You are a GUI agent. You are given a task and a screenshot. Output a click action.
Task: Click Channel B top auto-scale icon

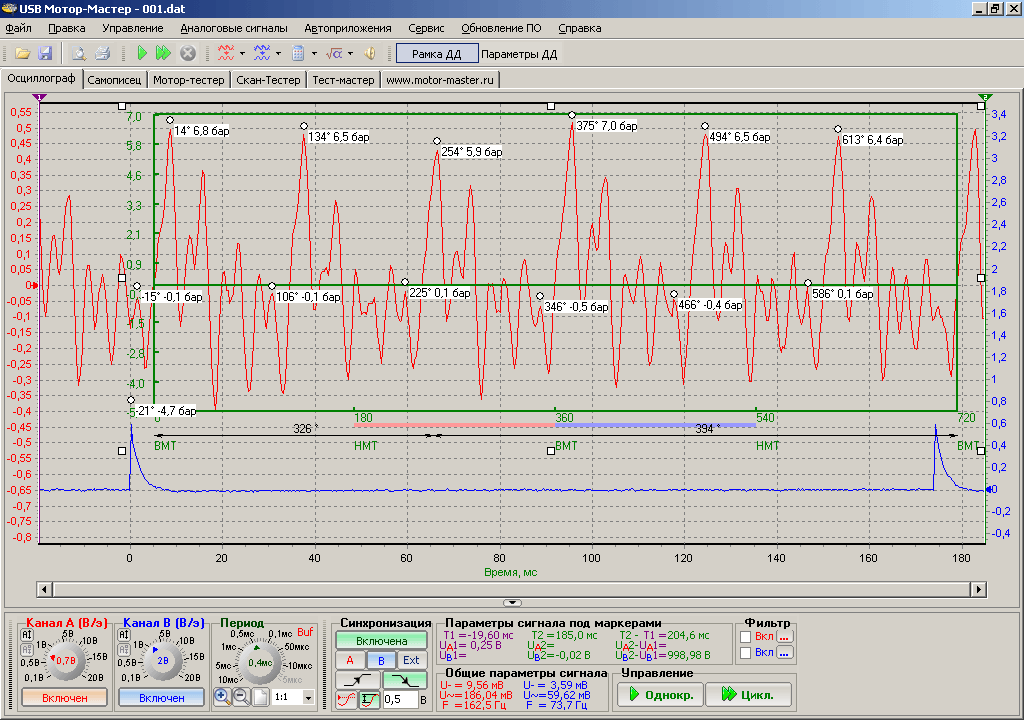(124, 635)
